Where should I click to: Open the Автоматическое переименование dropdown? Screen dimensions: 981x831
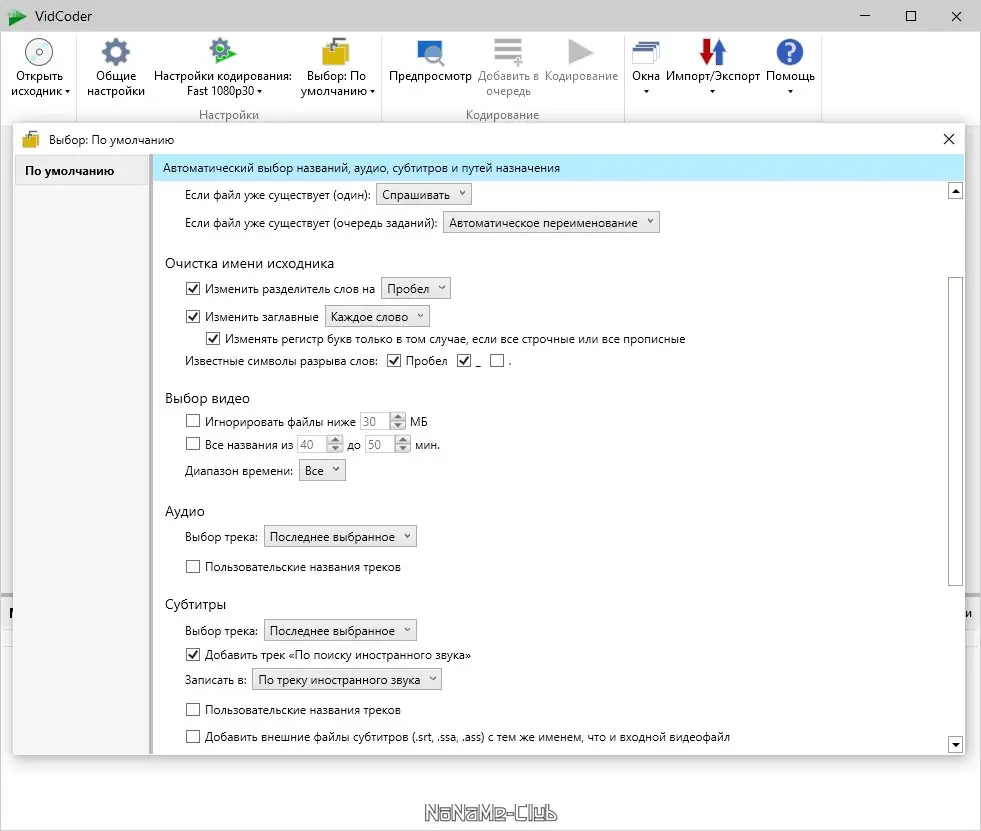point(551,222)
